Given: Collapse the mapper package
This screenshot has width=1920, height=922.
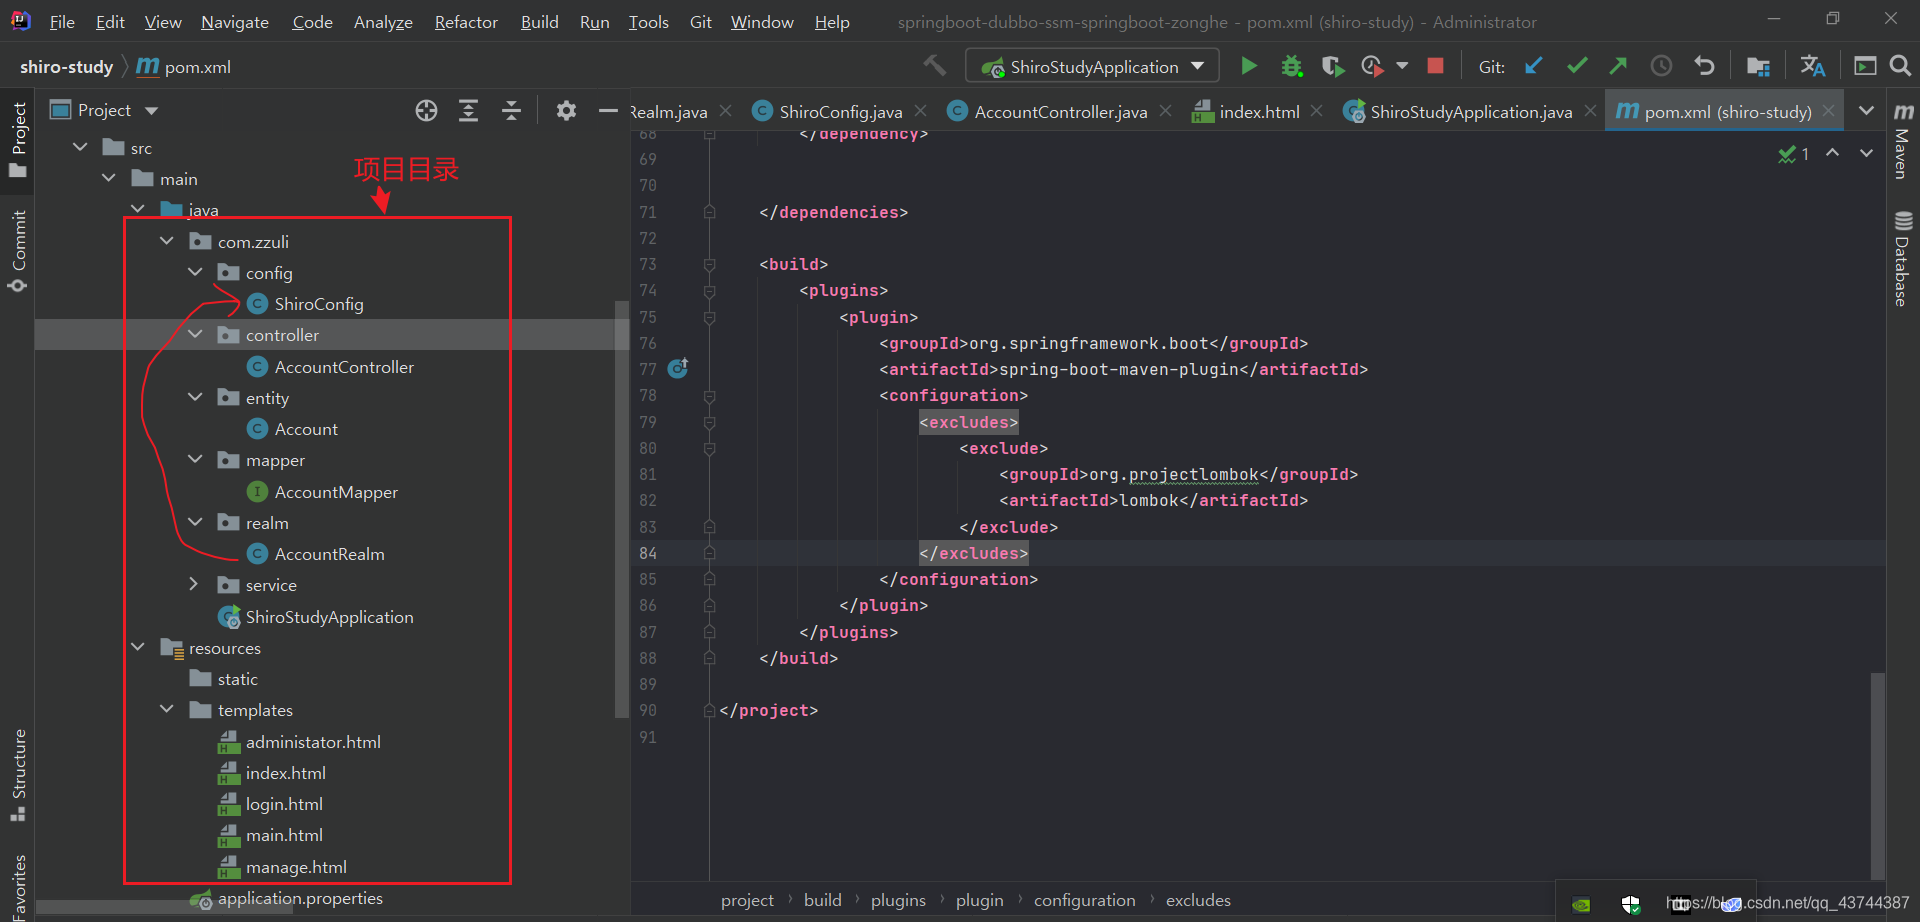Looking at the screenshot, I should coord(195,459).
